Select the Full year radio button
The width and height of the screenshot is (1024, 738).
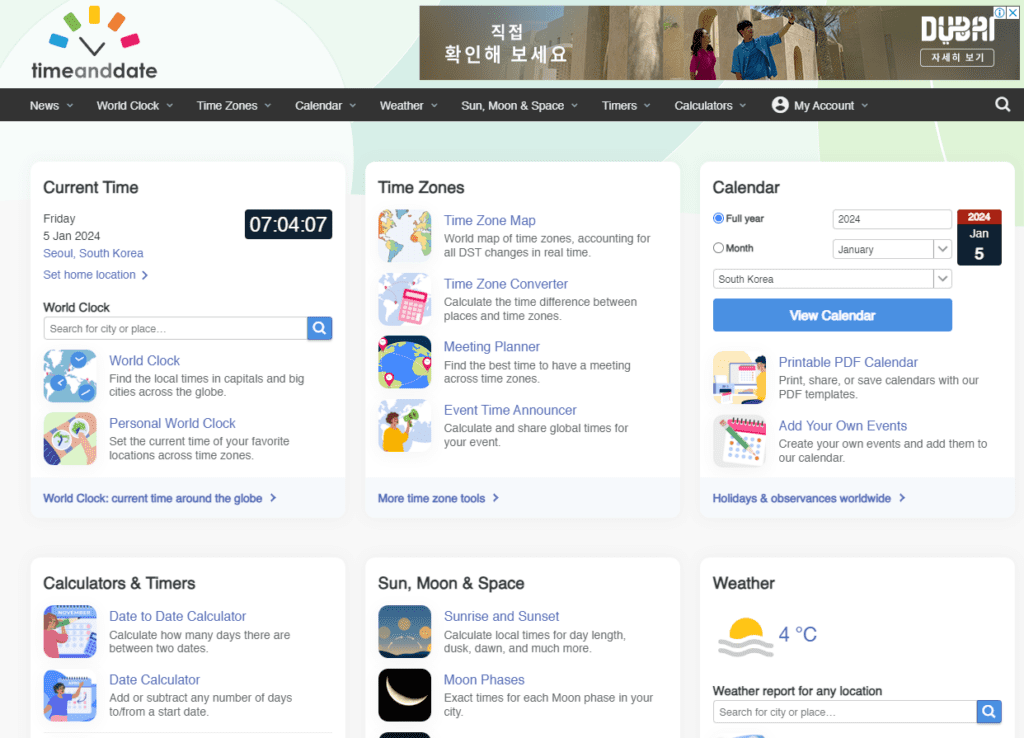[x=718, y=218]
